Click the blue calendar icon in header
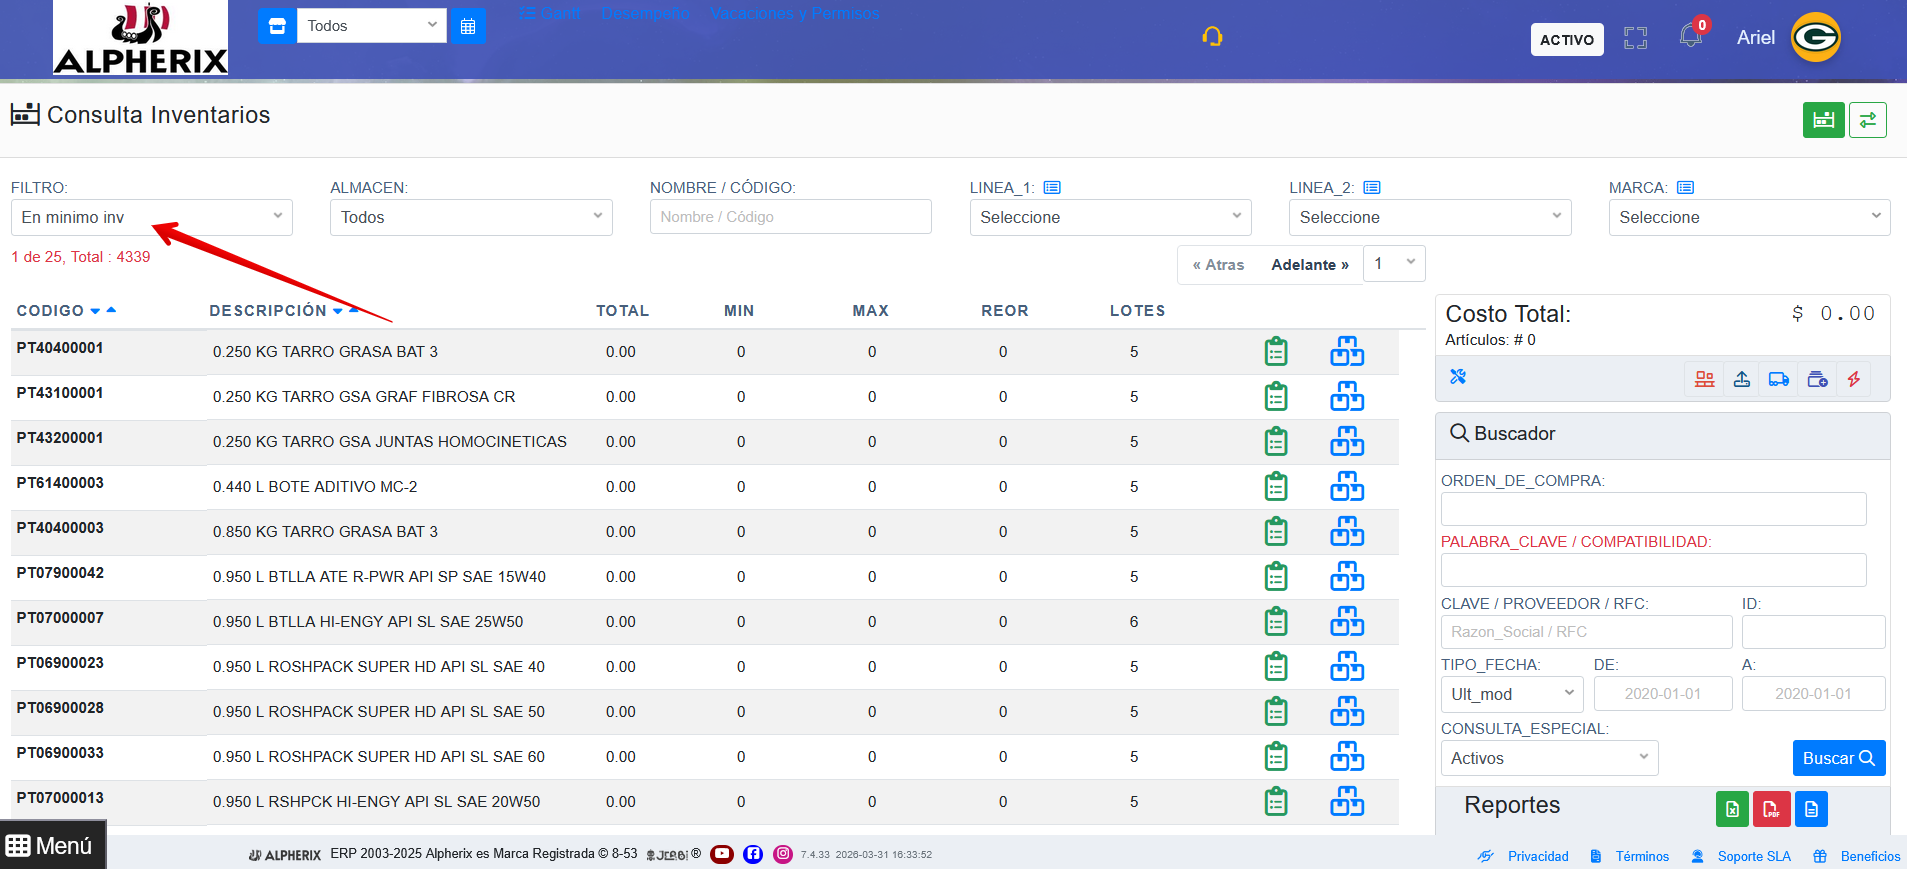 click(468, 26)
